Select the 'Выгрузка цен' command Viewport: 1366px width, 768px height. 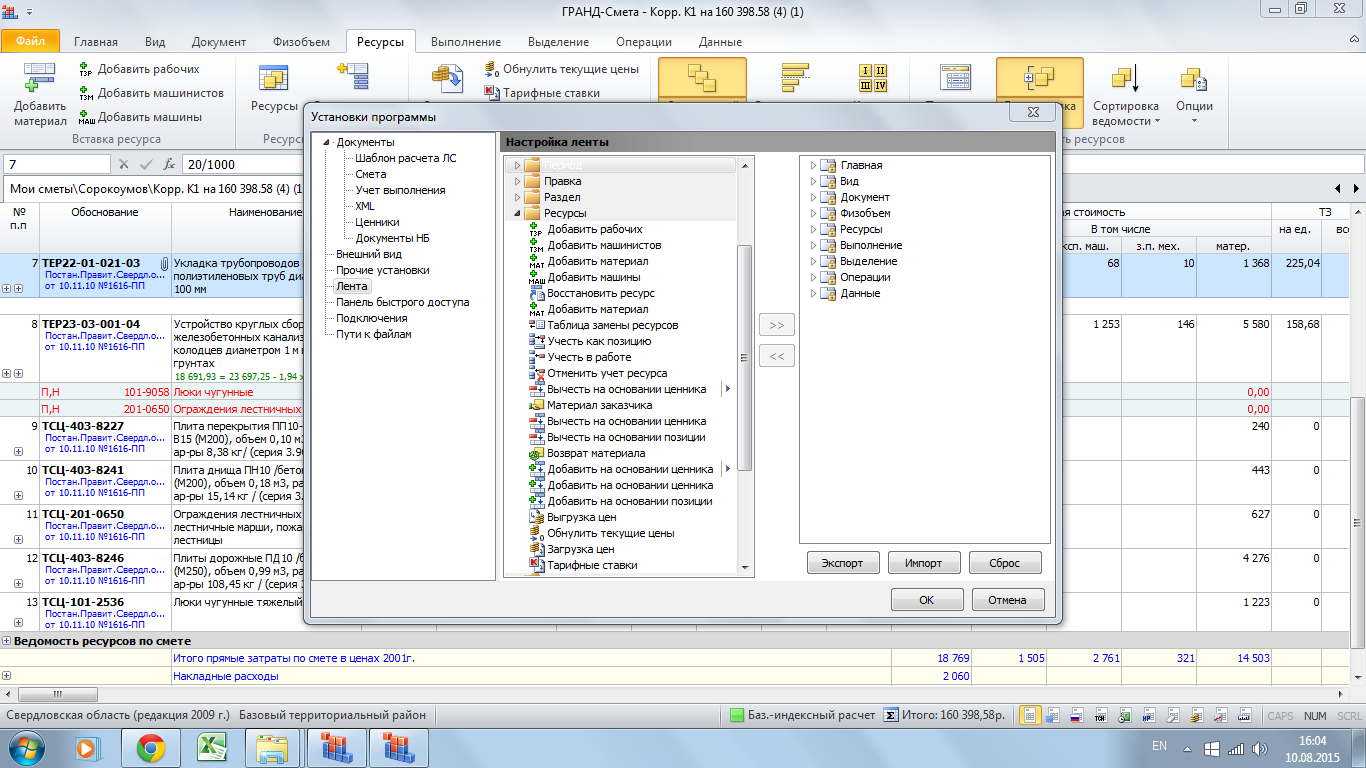[572, 517]
